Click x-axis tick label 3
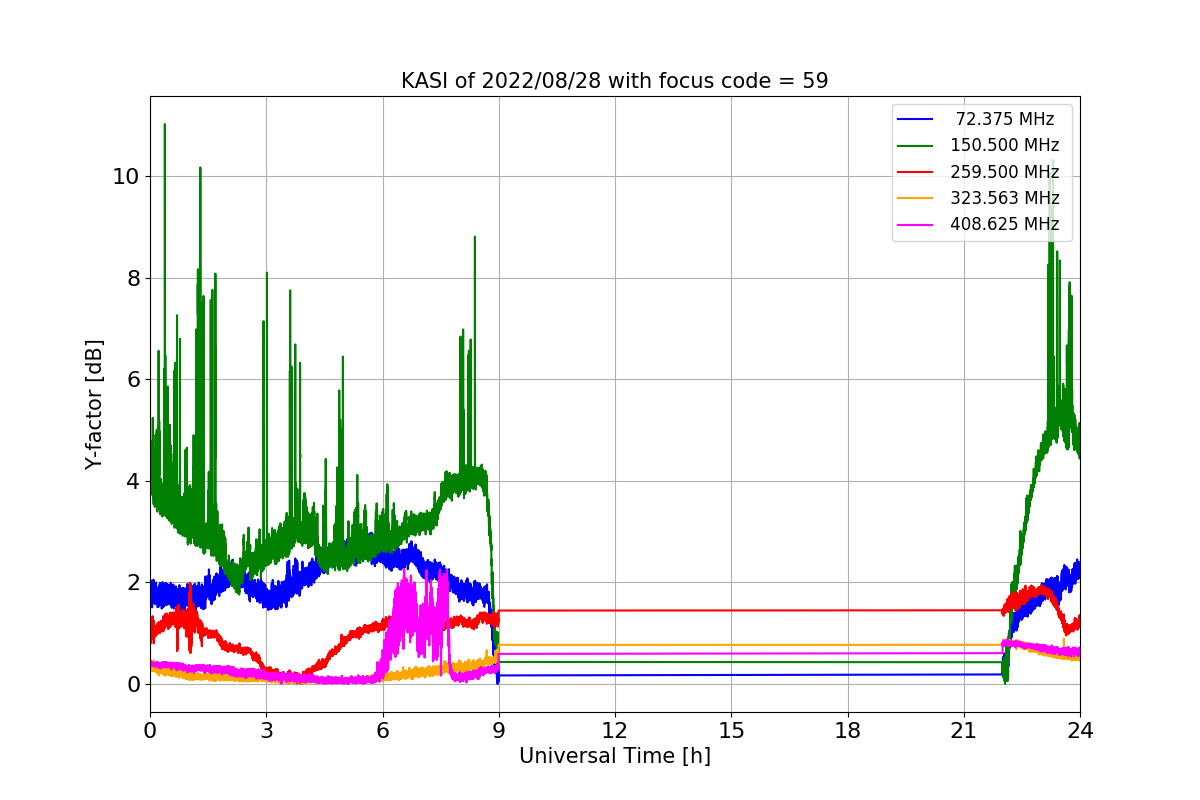The image size is (1200, 800). coord(266,730)
